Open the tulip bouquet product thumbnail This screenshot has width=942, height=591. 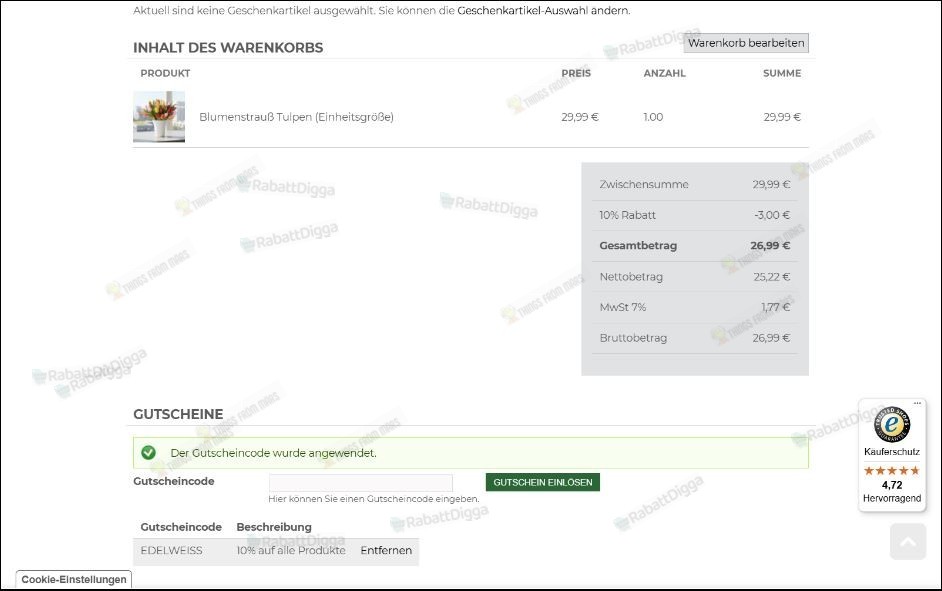pos(159,117)
